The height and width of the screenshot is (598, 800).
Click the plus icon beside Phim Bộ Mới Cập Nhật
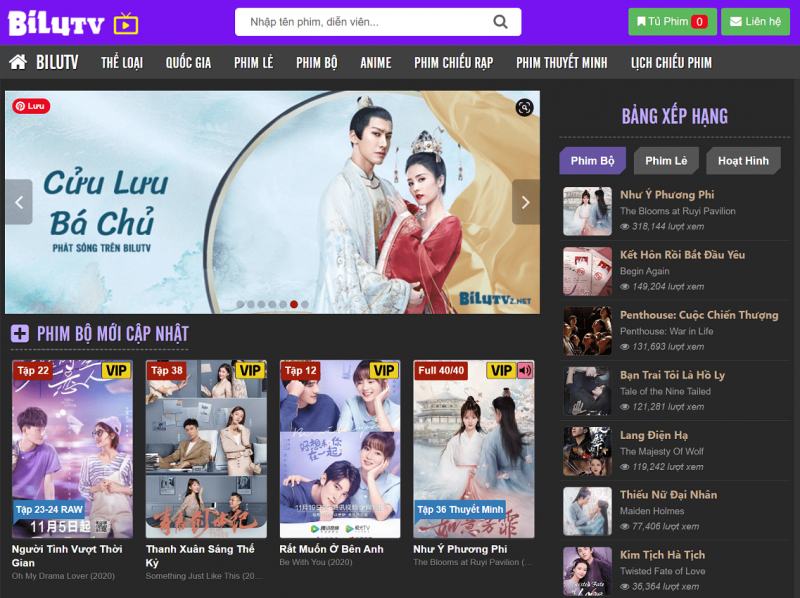pyautogui.click(x=20, y=333)
